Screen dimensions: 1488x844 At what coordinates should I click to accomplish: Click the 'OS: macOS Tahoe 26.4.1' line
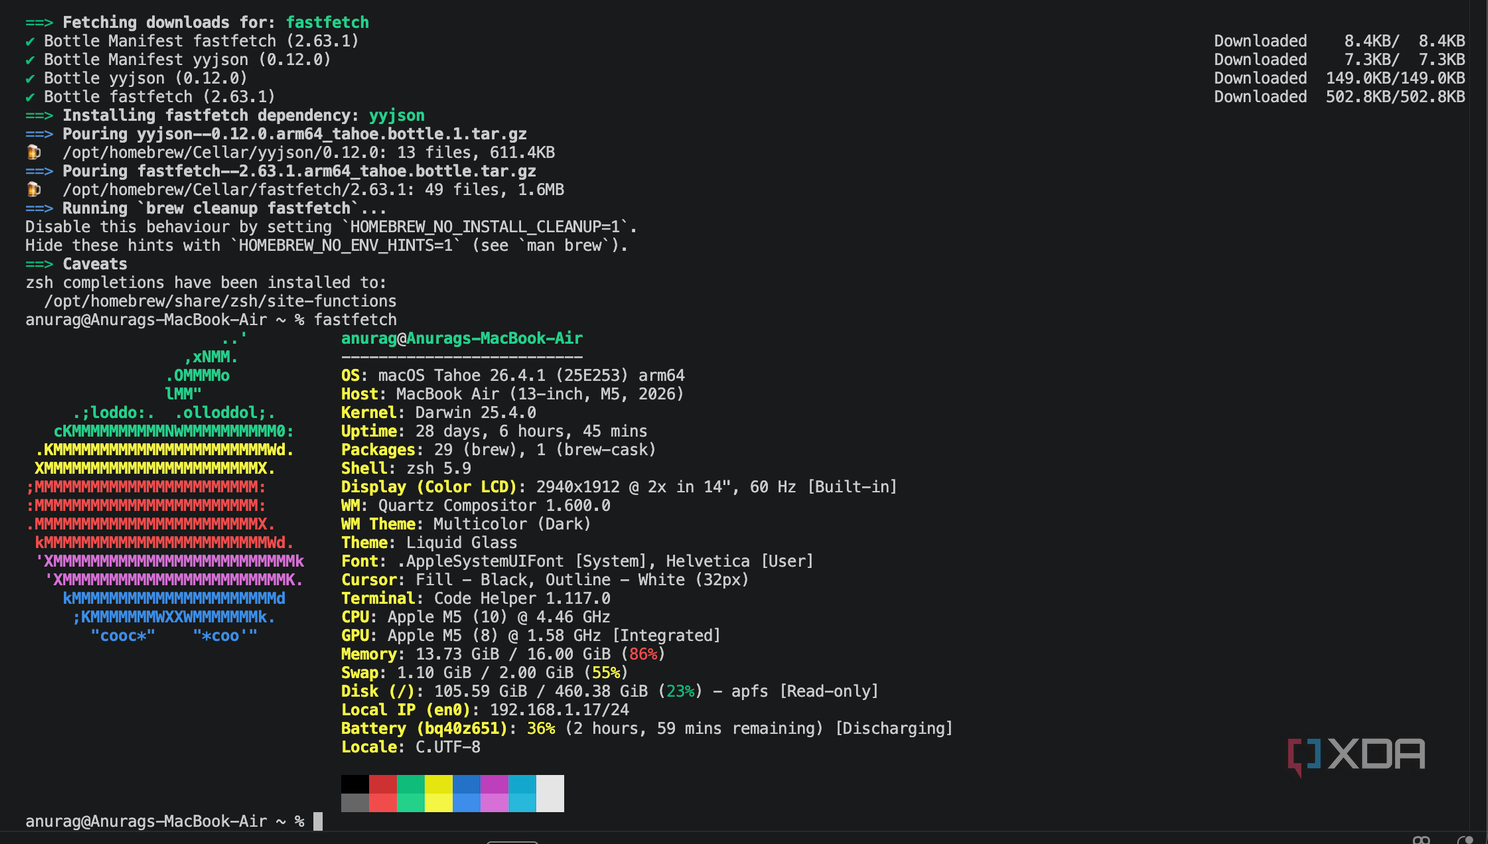513,376
